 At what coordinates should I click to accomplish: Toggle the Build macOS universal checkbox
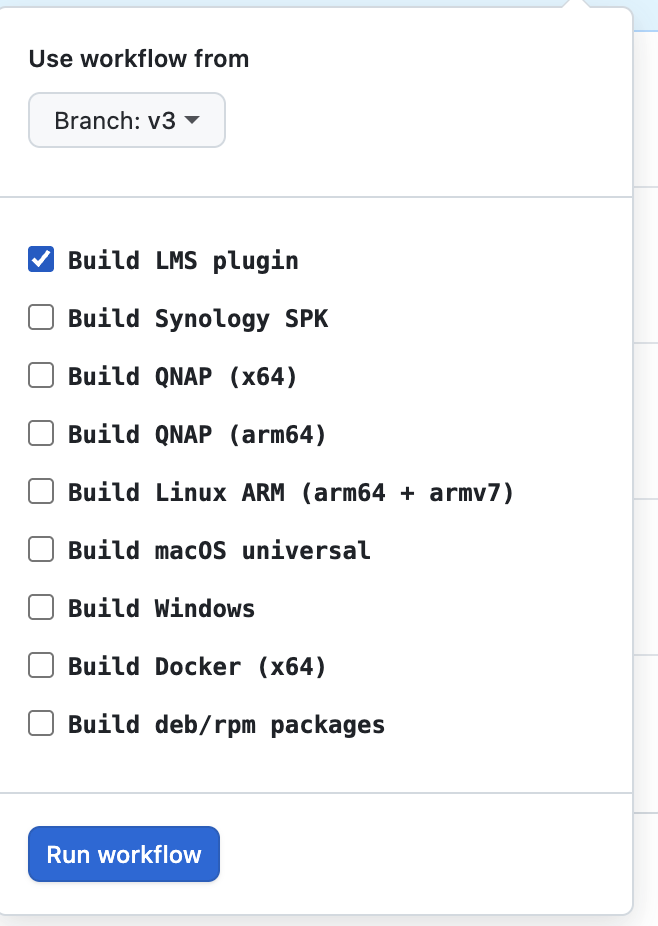click(41, 550)
